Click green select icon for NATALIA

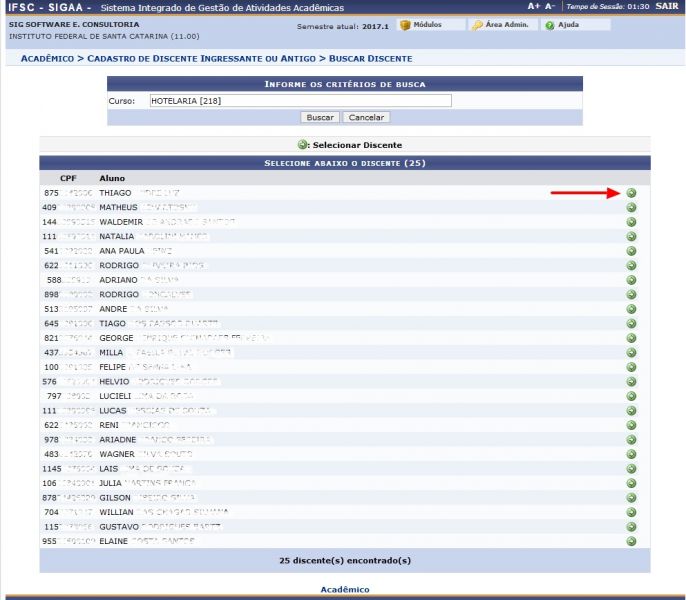coord(631,237)
